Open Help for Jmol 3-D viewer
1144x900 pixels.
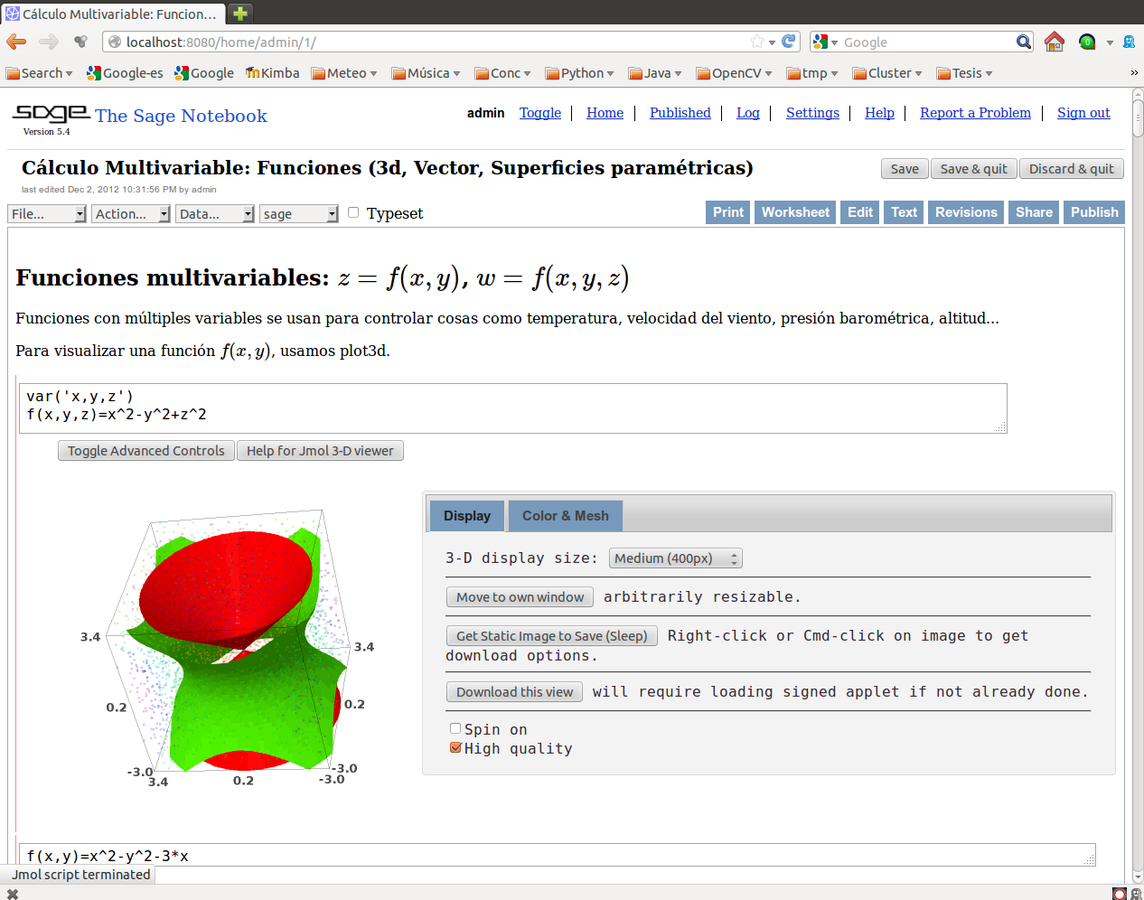[x=319, y=450]
